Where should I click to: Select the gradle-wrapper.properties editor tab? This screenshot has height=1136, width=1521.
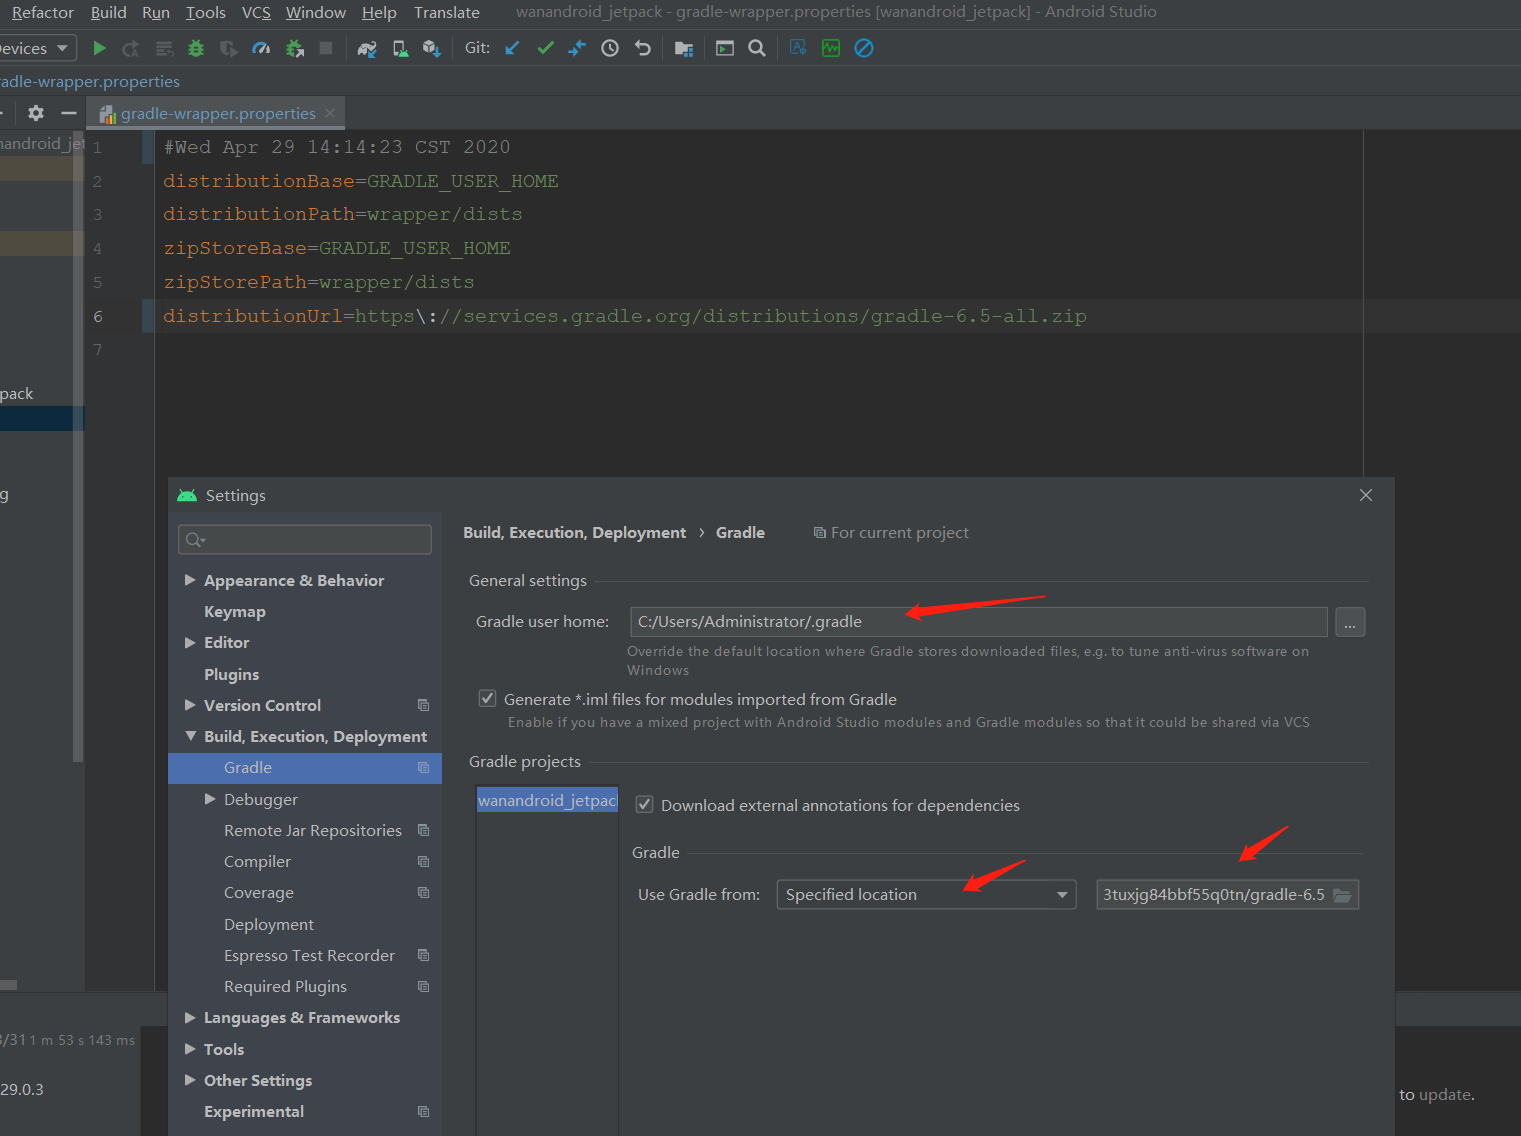[x=217, y=114]
